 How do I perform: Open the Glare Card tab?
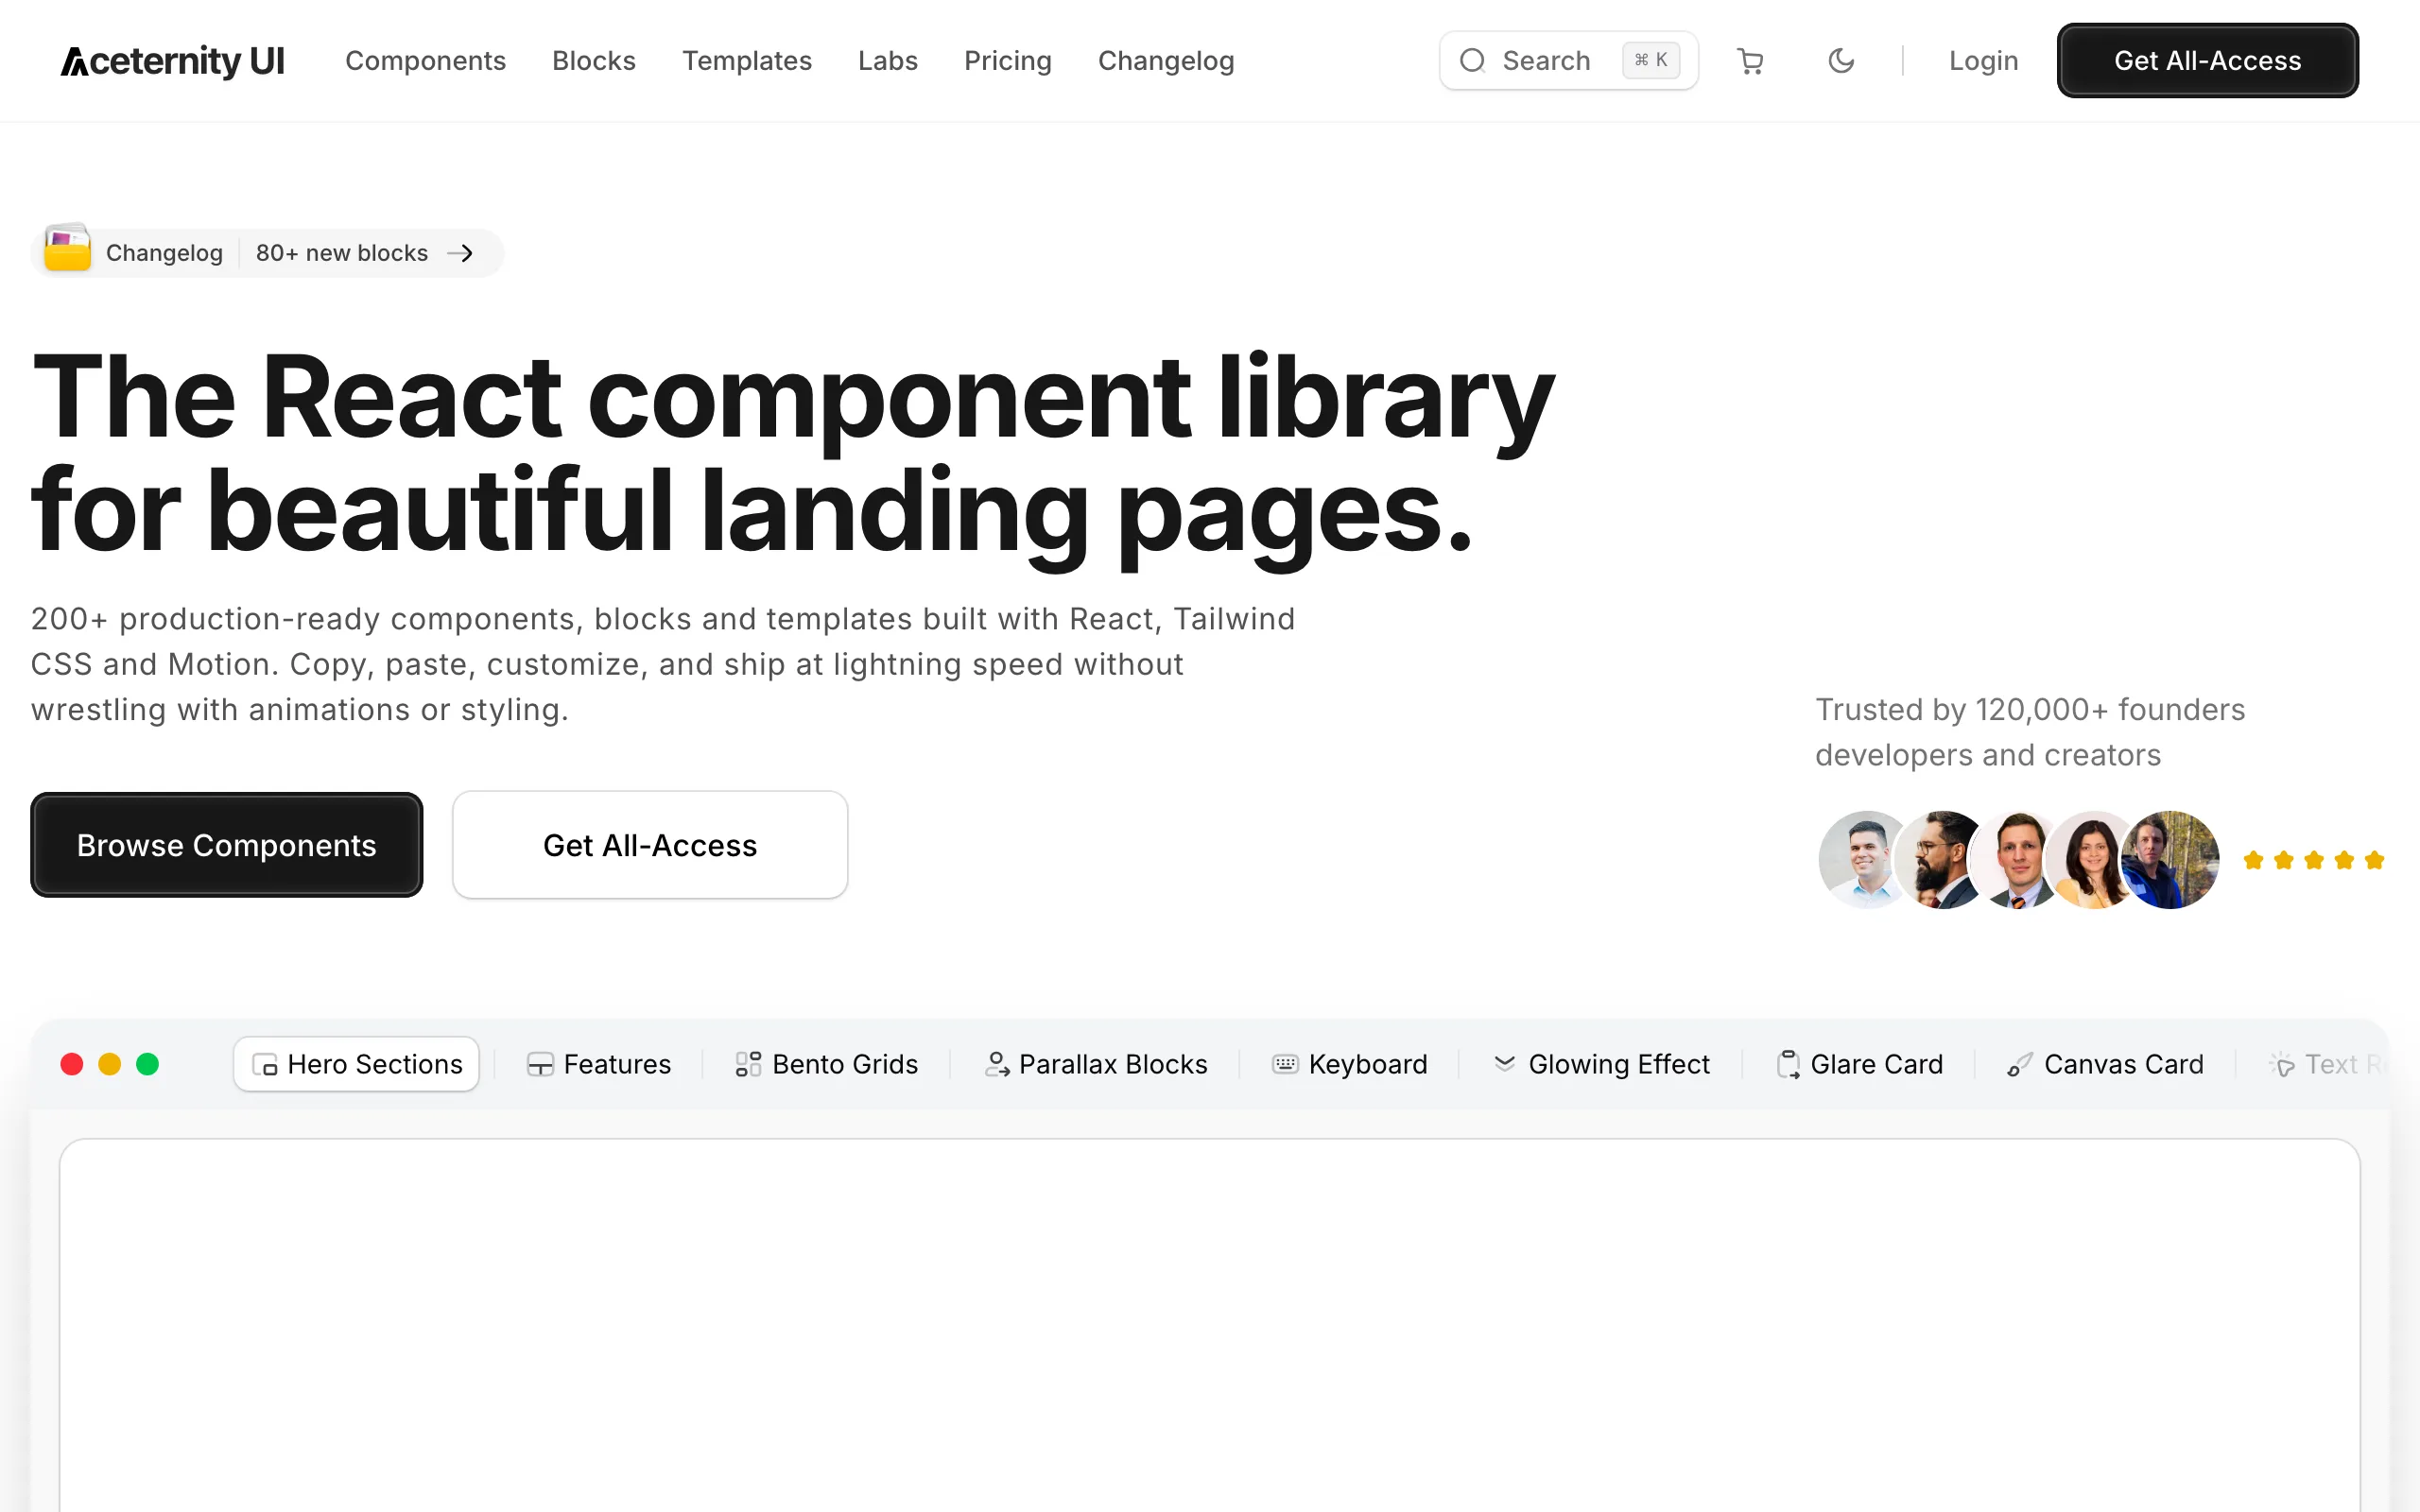point(1860,1064)
